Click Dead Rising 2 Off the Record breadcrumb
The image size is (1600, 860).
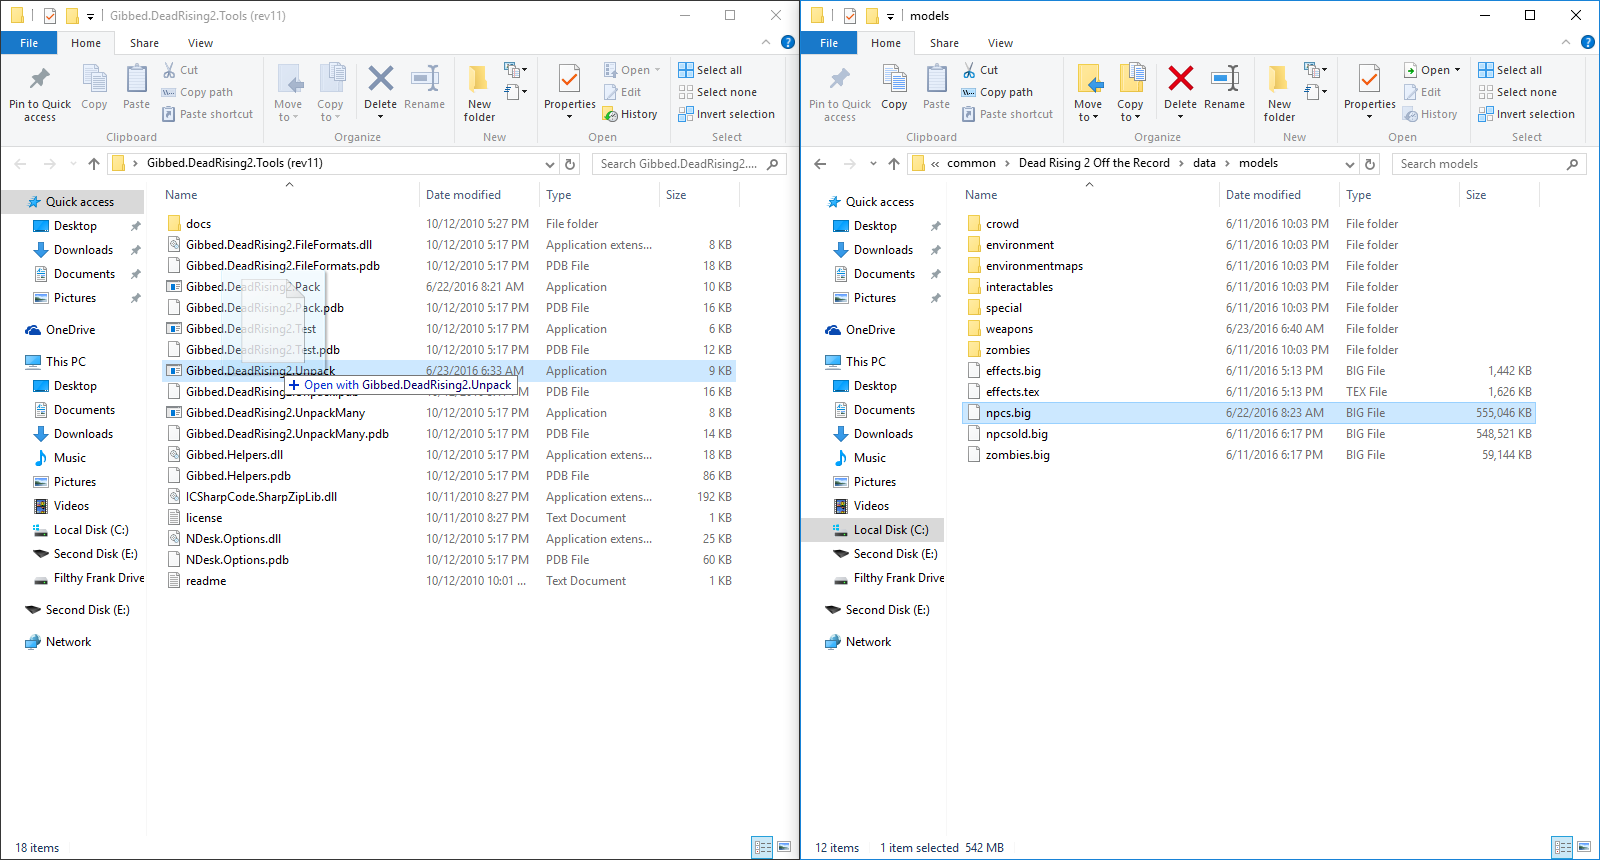point(1094,163)
